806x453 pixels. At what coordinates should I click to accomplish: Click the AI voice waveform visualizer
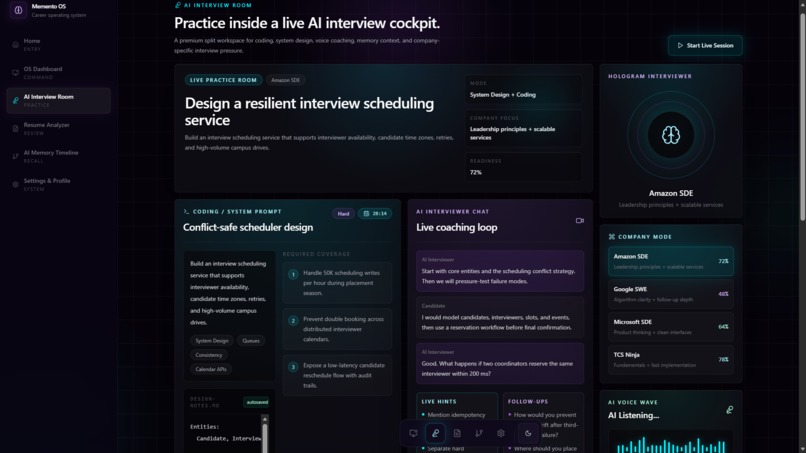pyautogui.click(x=671, y=443)
